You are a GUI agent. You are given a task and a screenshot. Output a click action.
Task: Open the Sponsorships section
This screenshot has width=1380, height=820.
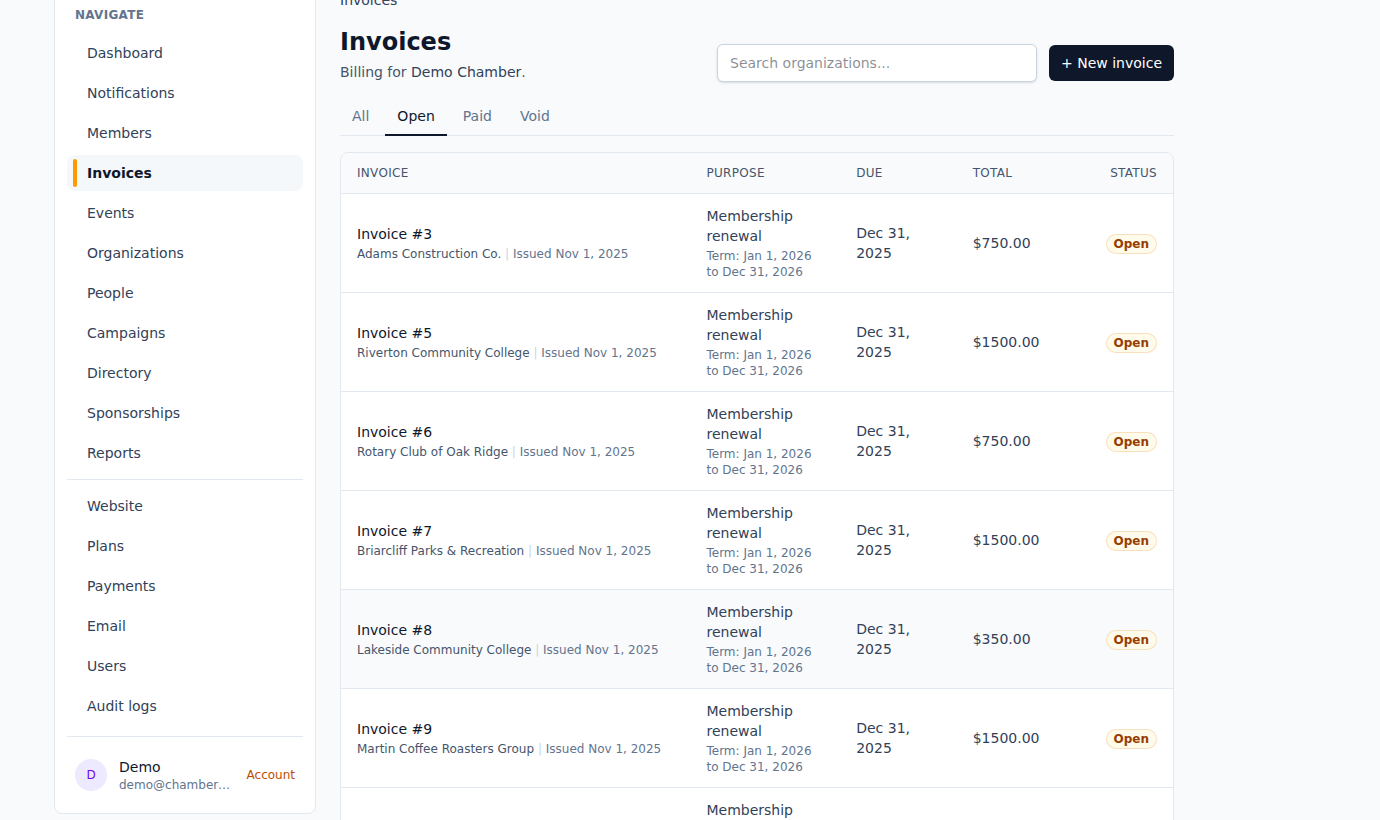click(x=133, y=412)
